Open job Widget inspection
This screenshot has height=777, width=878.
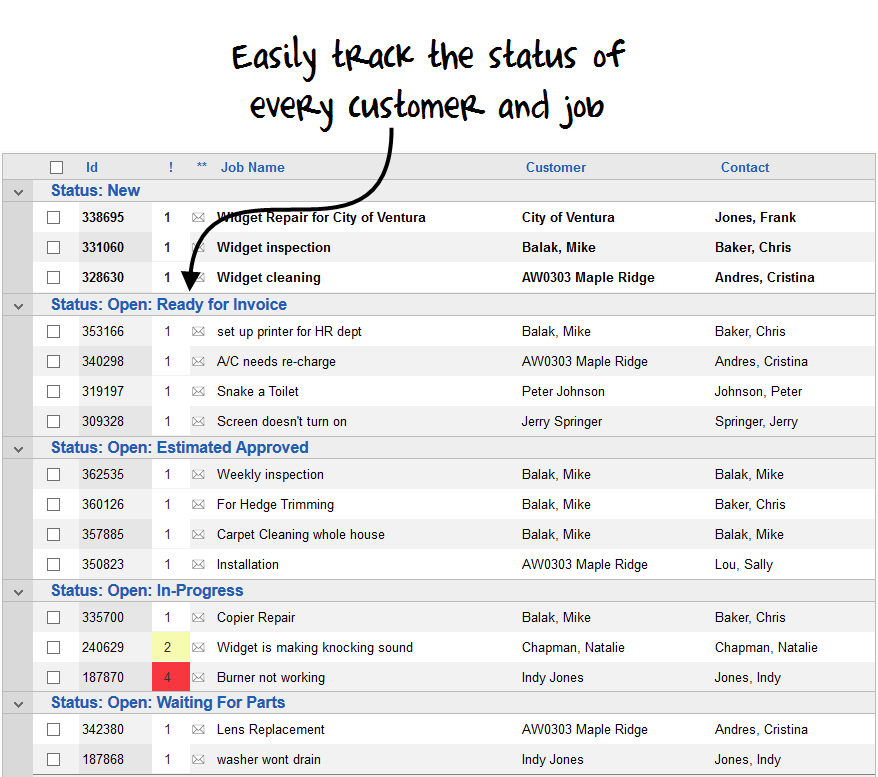(x=274, y=247)
